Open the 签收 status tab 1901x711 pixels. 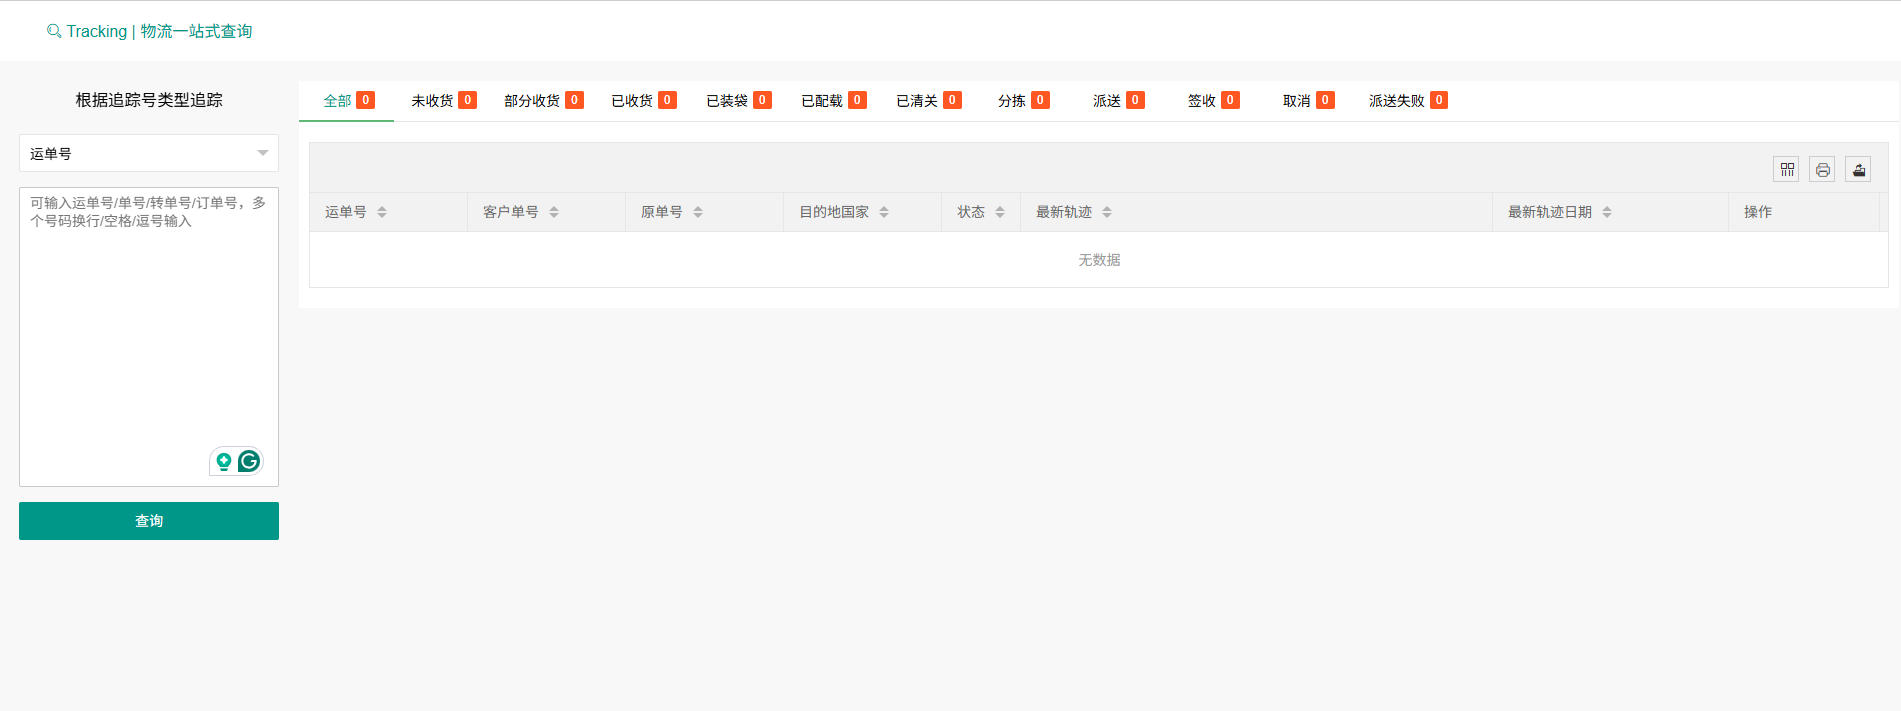click(1212, 101)
